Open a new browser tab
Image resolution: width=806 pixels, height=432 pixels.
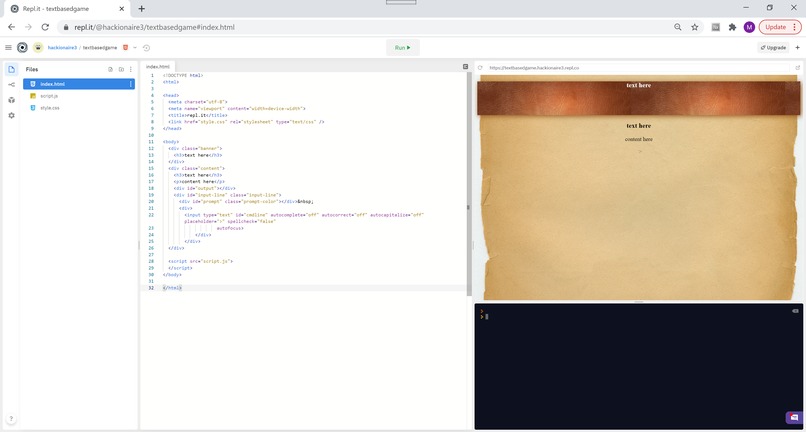(141, 9)
